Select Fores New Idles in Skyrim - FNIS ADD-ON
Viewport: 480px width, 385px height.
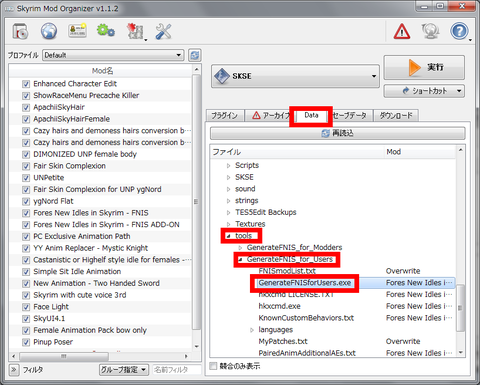(106, 225)
